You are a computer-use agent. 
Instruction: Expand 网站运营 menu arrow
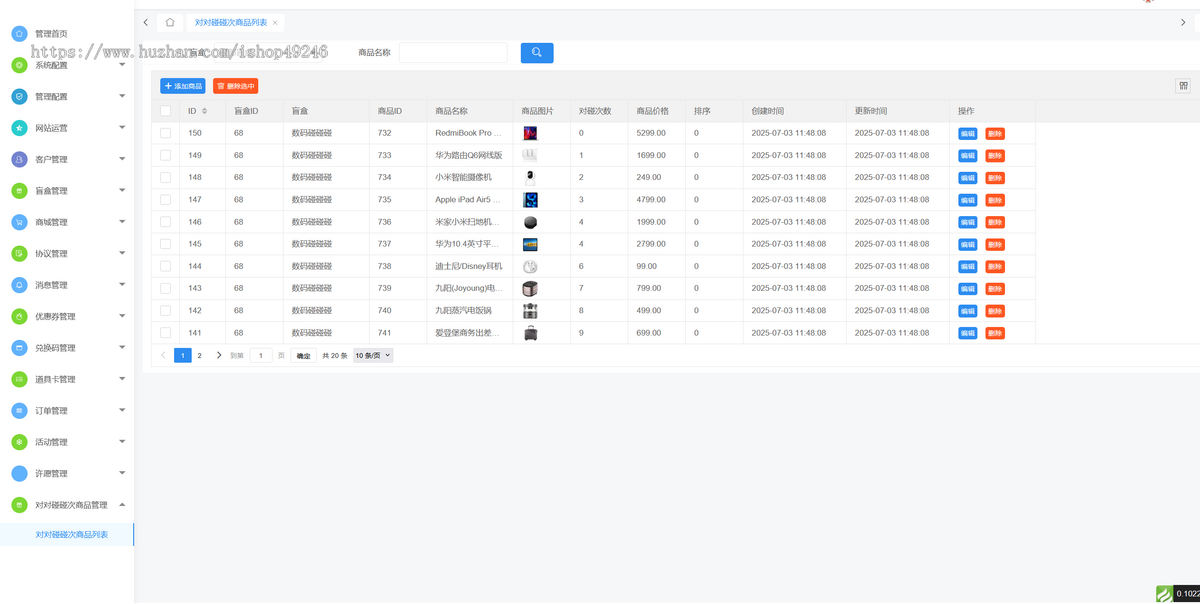tap(122, 128)
